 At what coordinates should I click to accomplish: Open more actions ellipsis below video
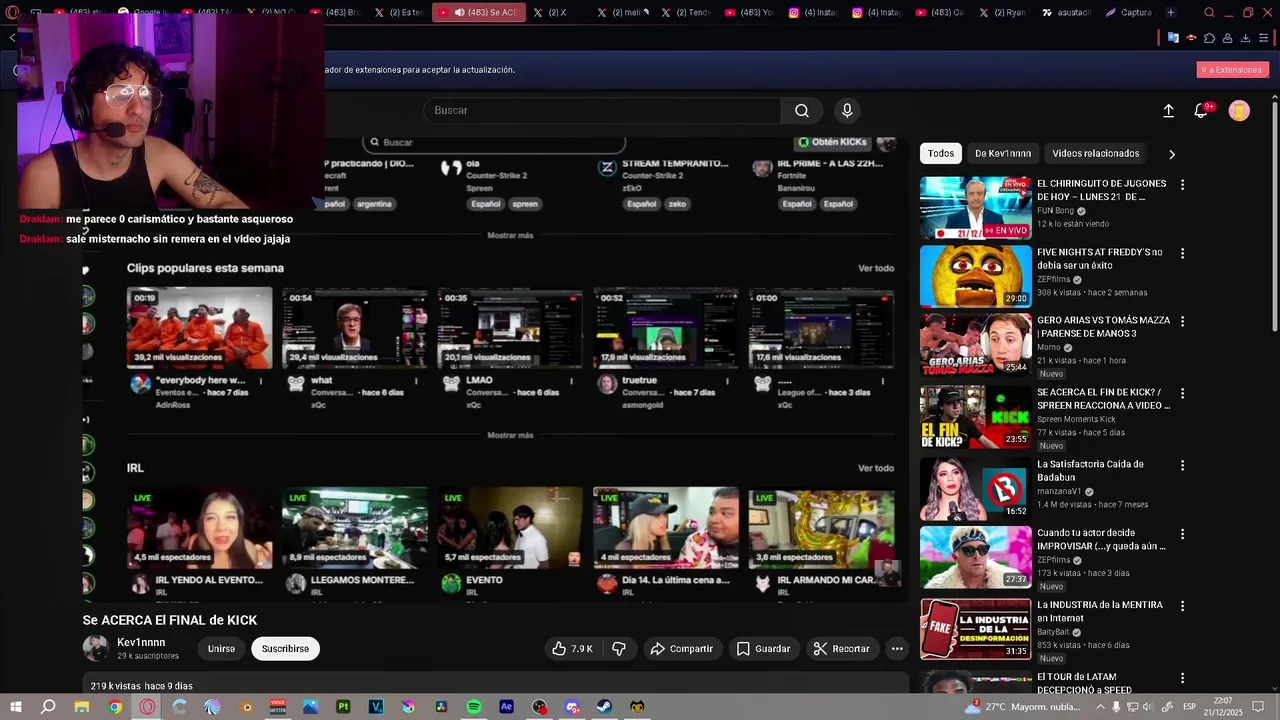[x=897, y=649]
